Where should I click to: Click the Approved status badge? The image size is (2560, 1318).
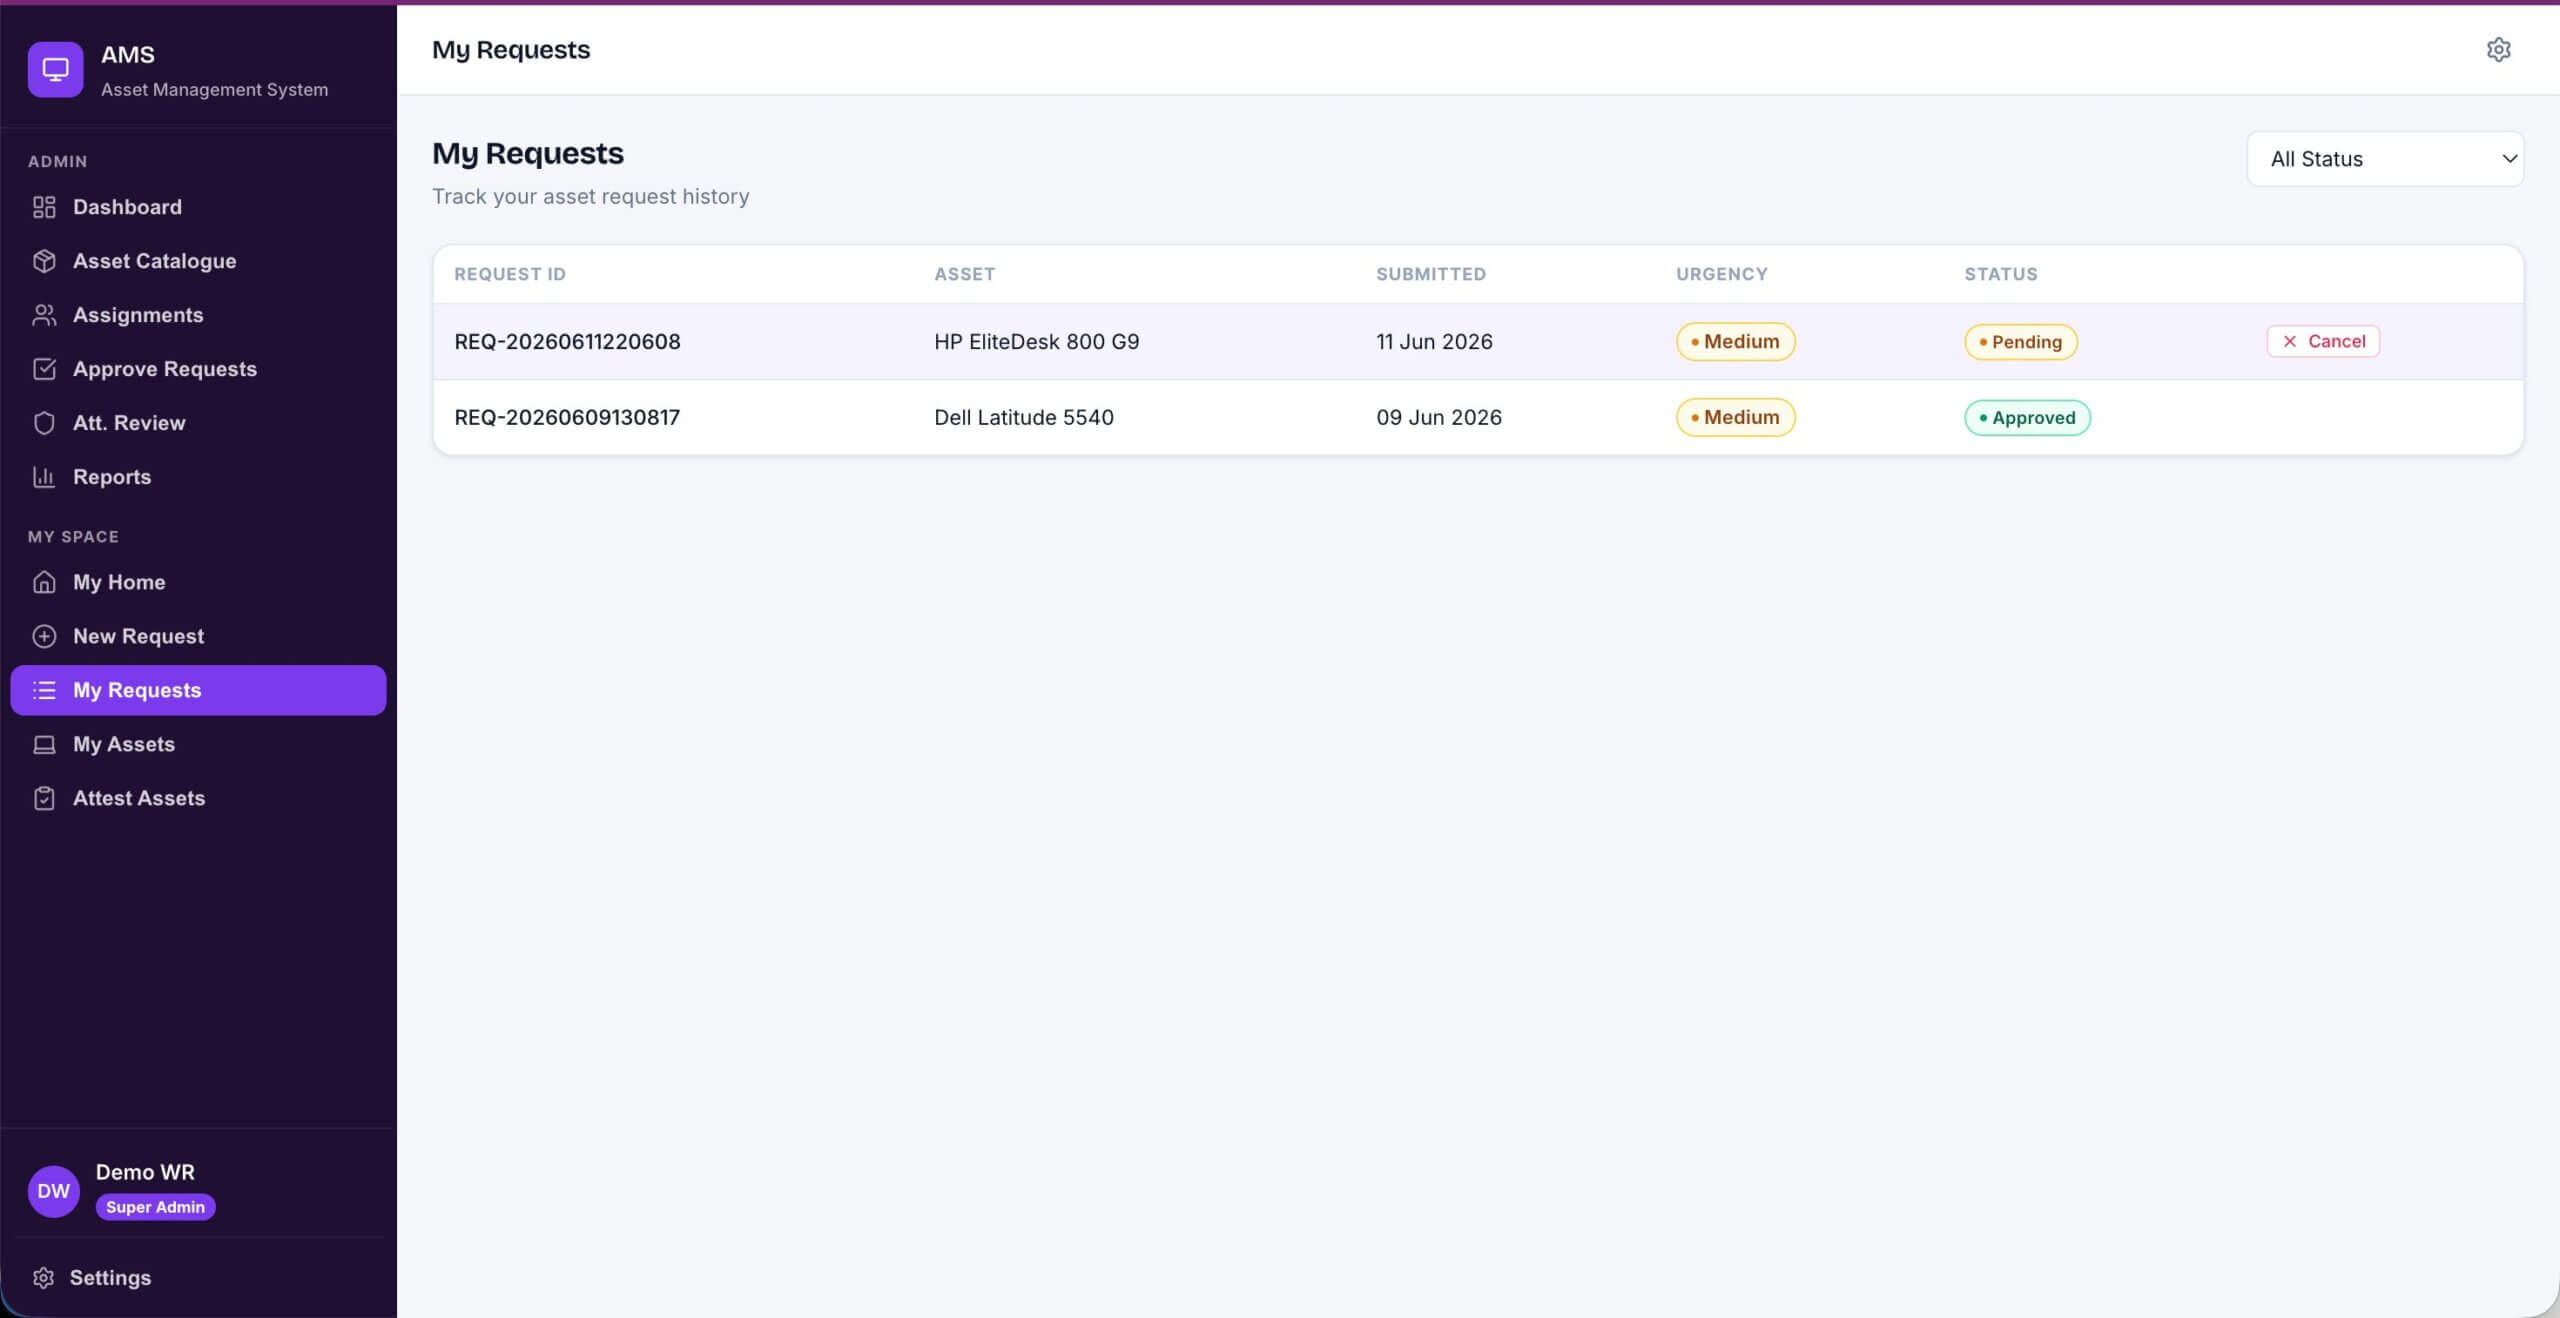coord(2027,418)
